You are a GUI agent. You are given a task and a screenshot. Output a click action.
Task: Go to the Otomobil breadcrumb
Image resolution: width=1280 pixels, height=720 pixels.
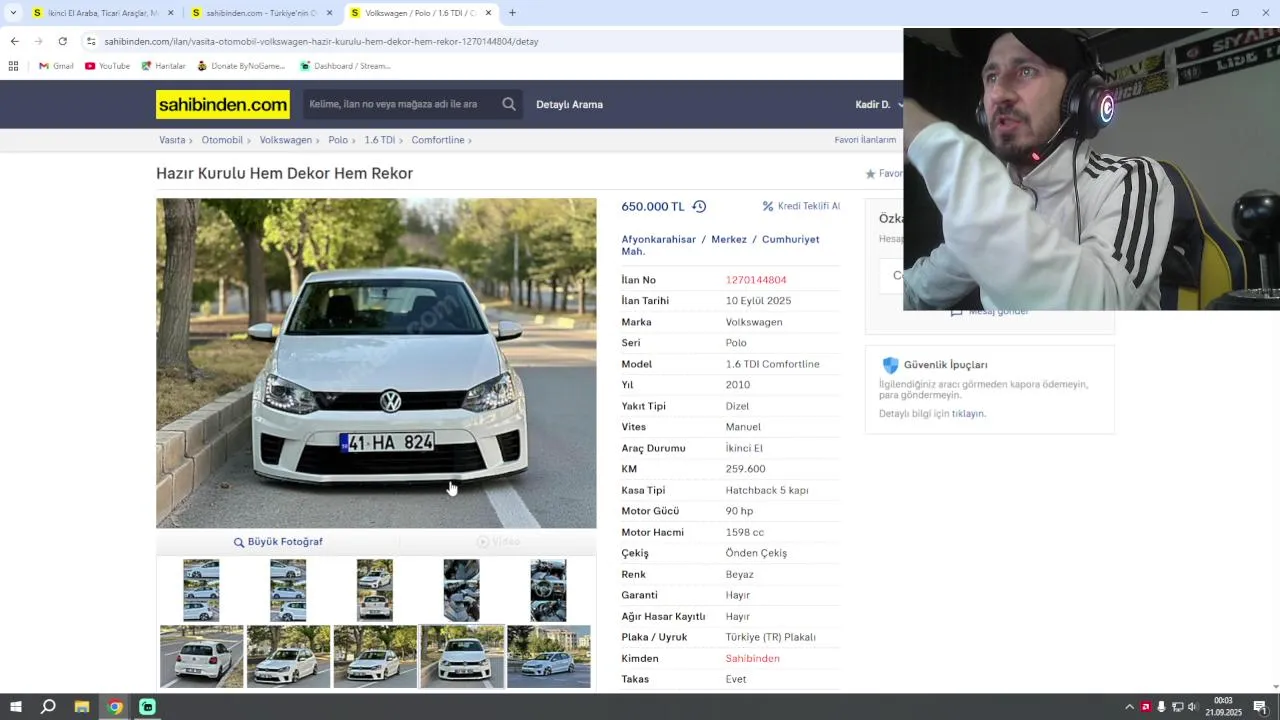pyautogui.click(x=222, y=140)
